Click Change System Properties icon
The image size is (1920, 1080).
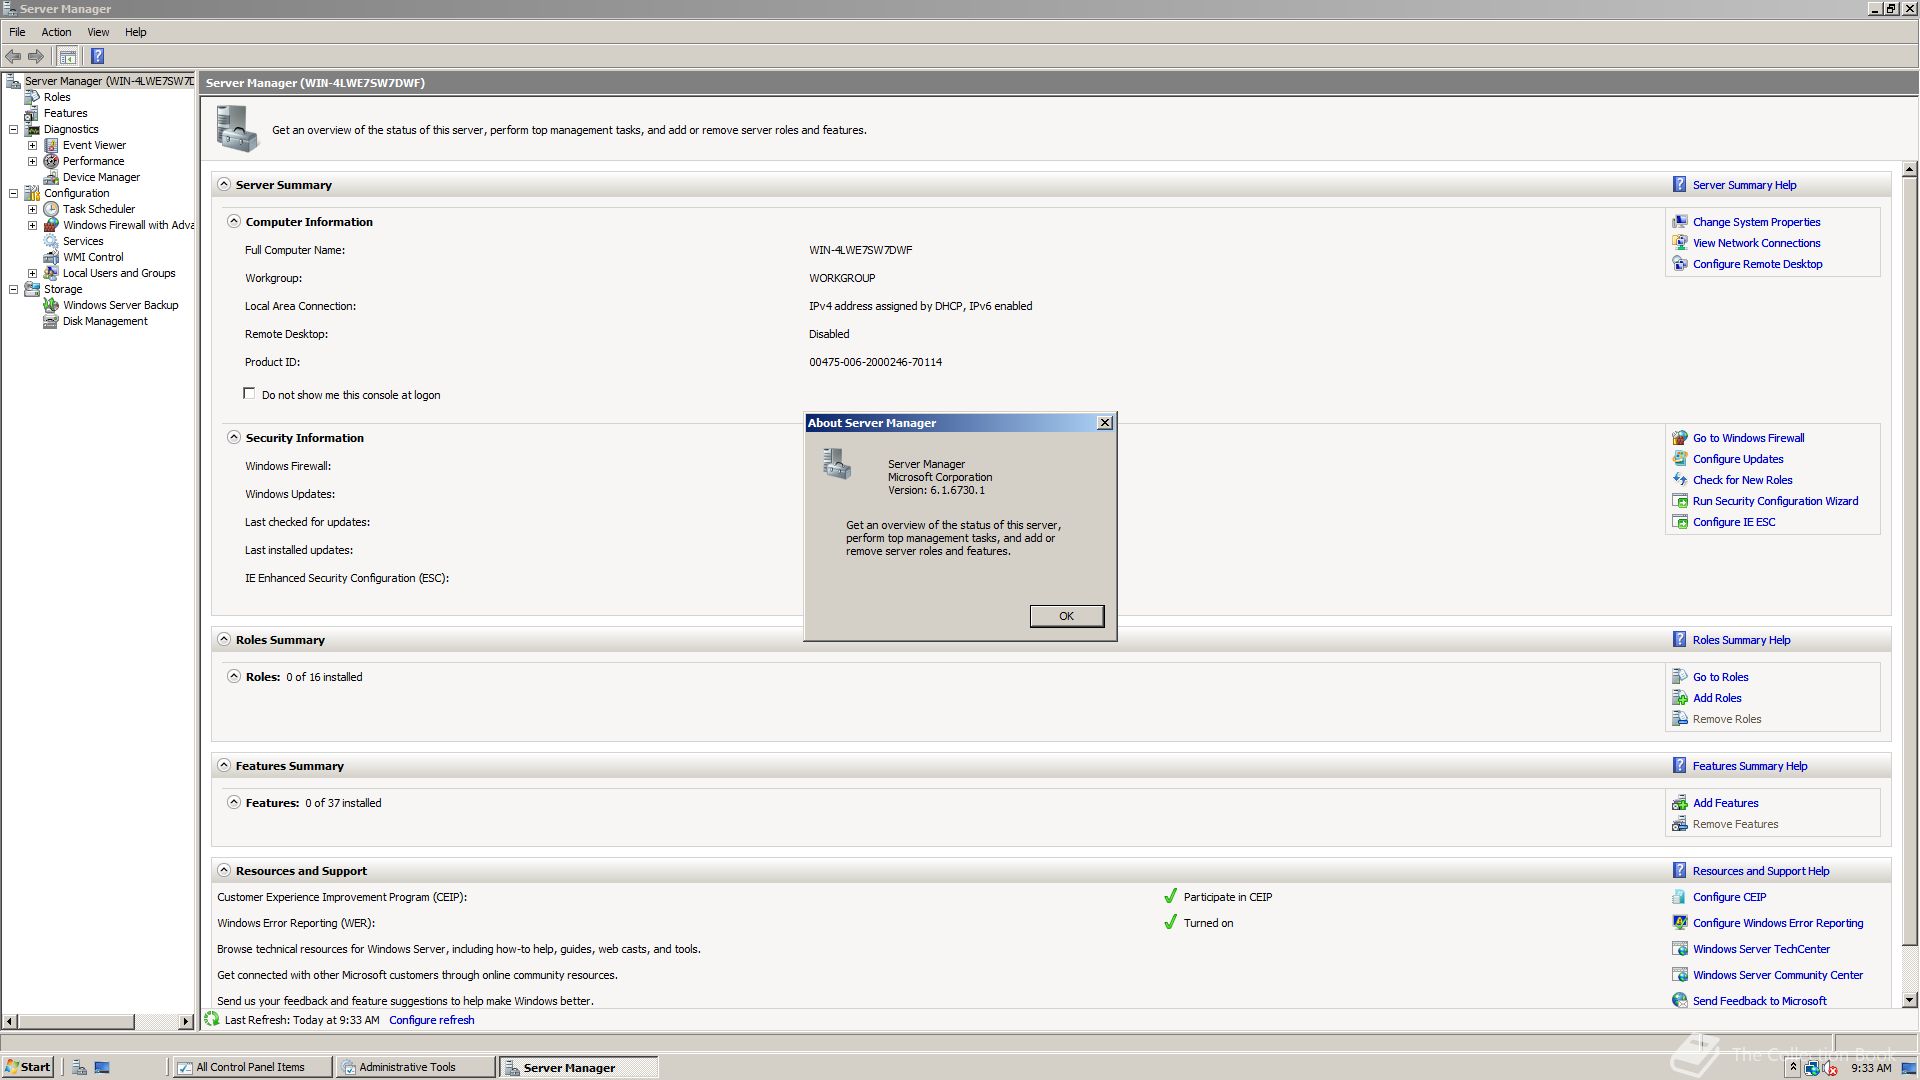point(1680,221)
